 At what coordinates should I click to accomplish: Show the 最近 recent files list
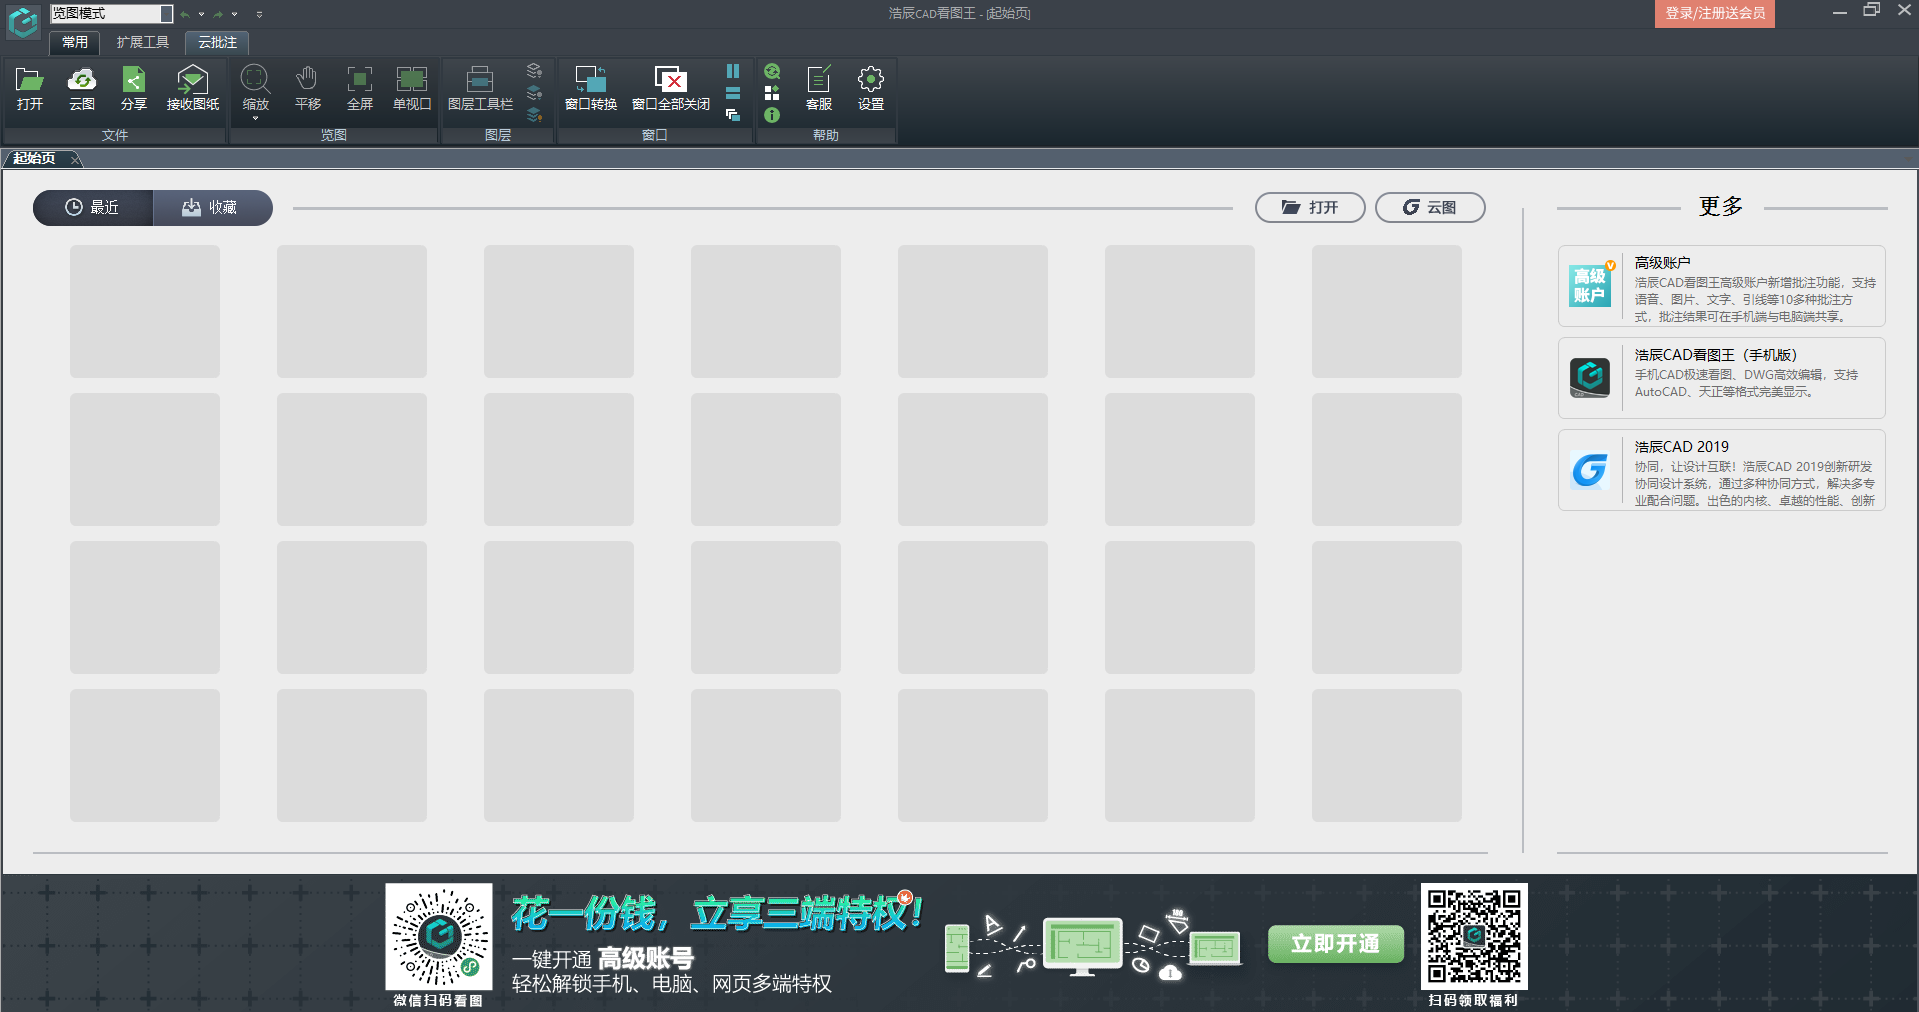93,207
